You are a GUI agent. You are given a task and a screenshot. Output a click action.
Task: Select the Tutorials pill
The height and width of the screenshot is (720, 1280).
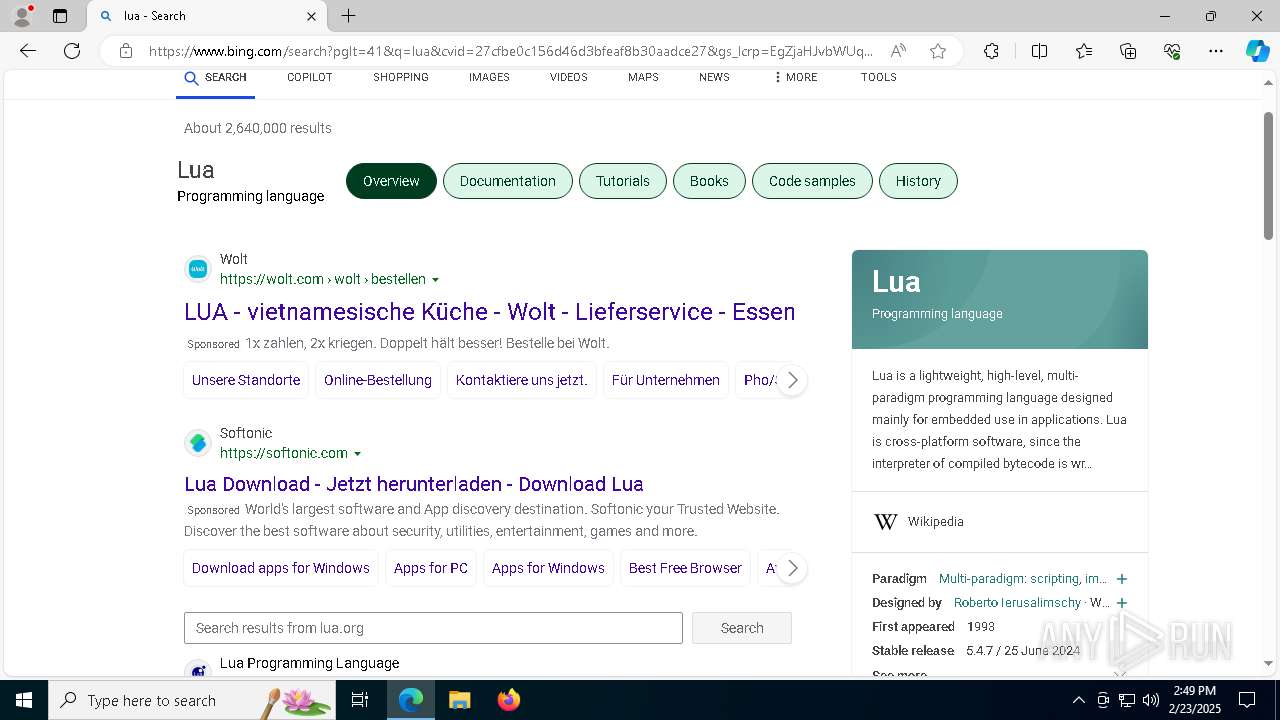[x=623, y=181]
